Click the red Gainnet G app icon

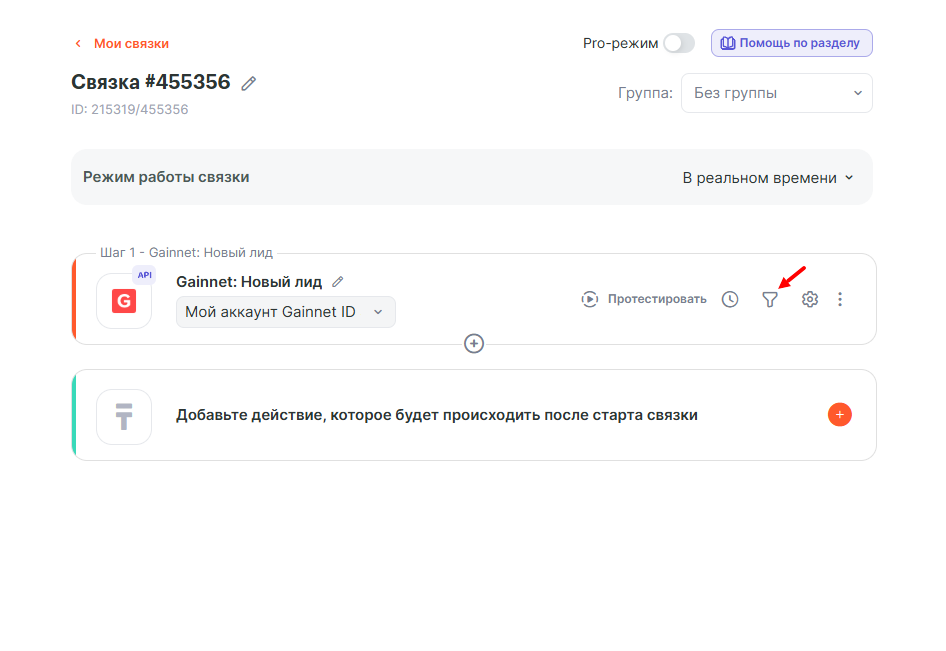[x=124, y=301]
